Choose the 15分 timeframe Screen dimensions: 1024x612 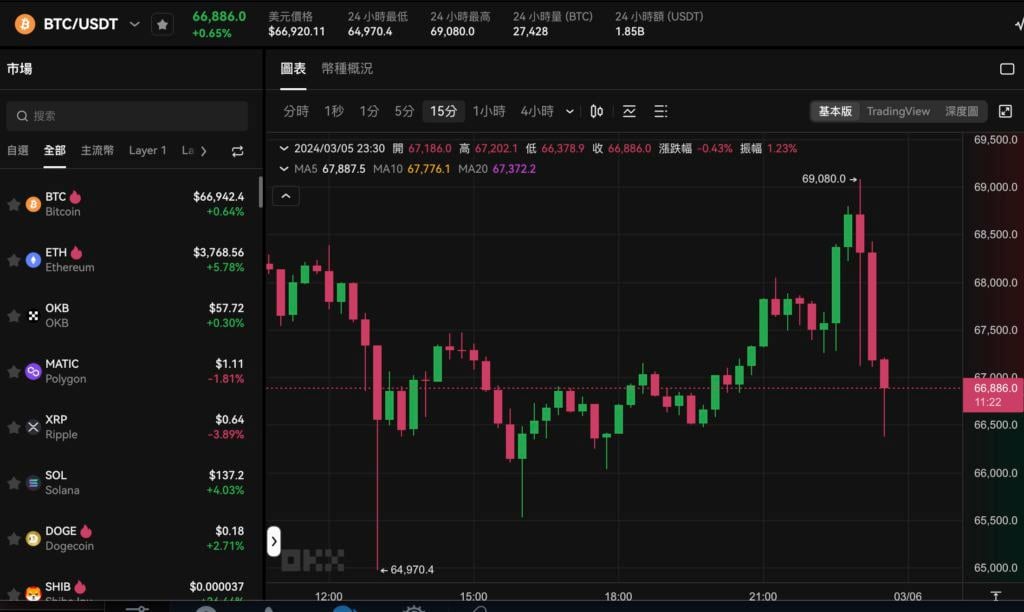(x=443, y=112)
